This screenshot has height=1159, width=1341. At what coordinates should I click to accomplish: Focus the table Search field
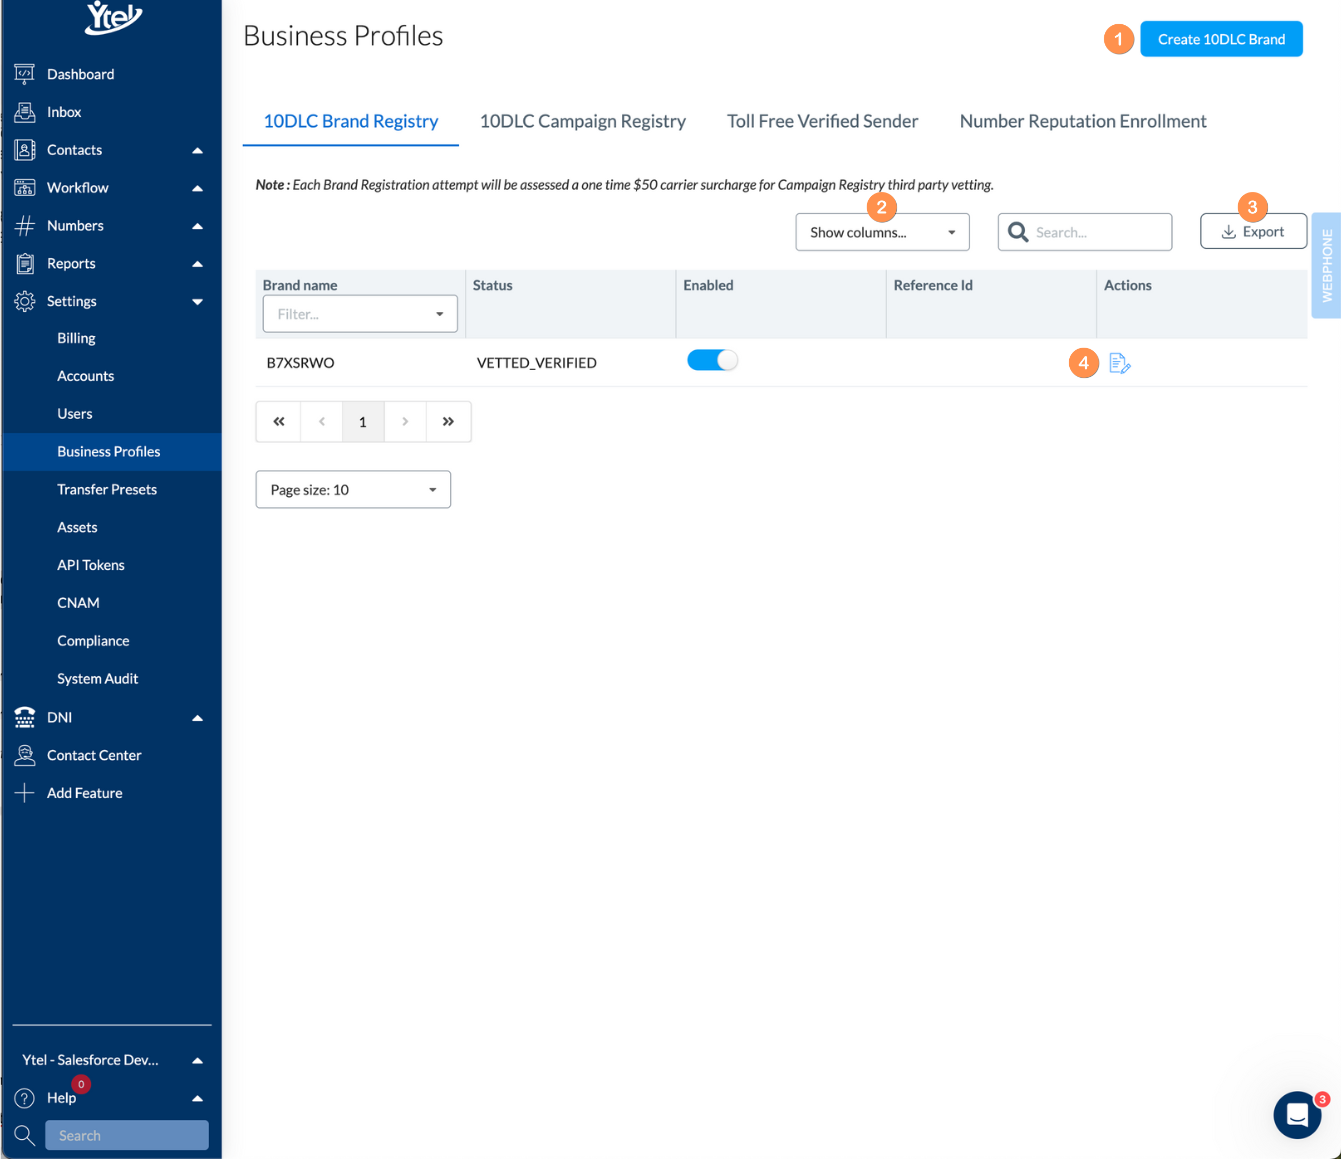pyautogui.click(x=1084, y=232)
